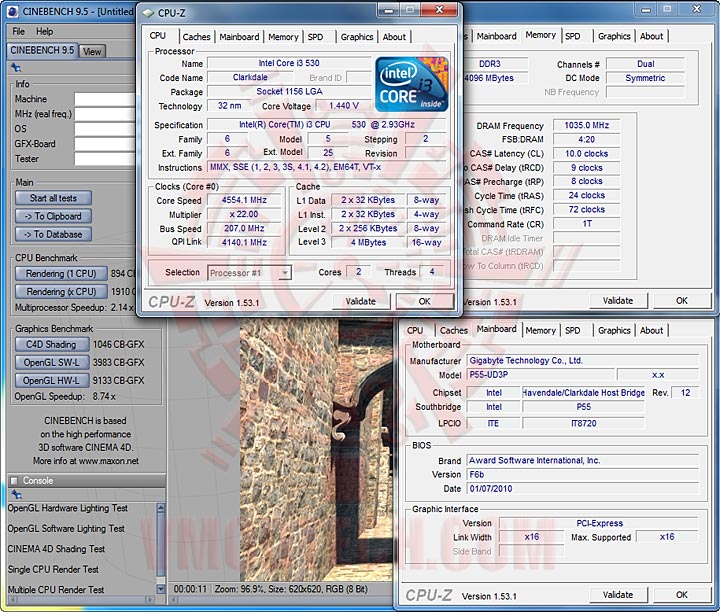Run the OpenGL SW-L benchmark
Screen dimensions: 720x612
[51, 362]
